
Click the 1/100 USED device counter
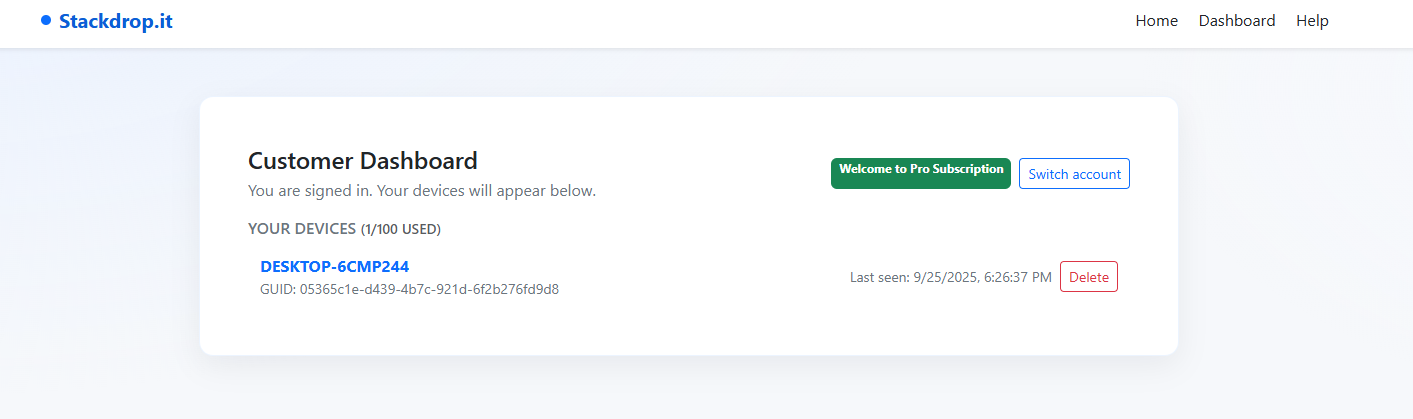click(401, 230)
